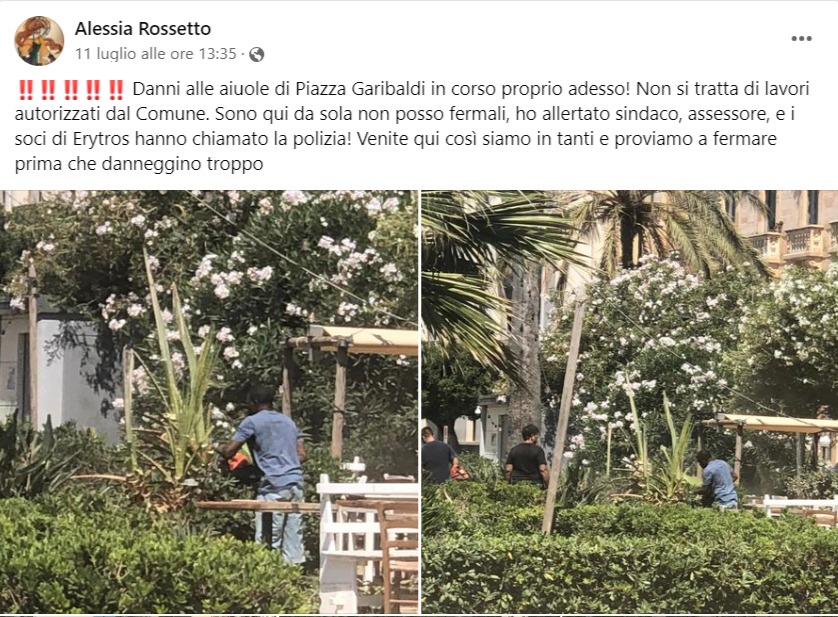The image size is (838, 617).
Task: Click the red double exclamation emojis
Action: [x=71, y=89]
